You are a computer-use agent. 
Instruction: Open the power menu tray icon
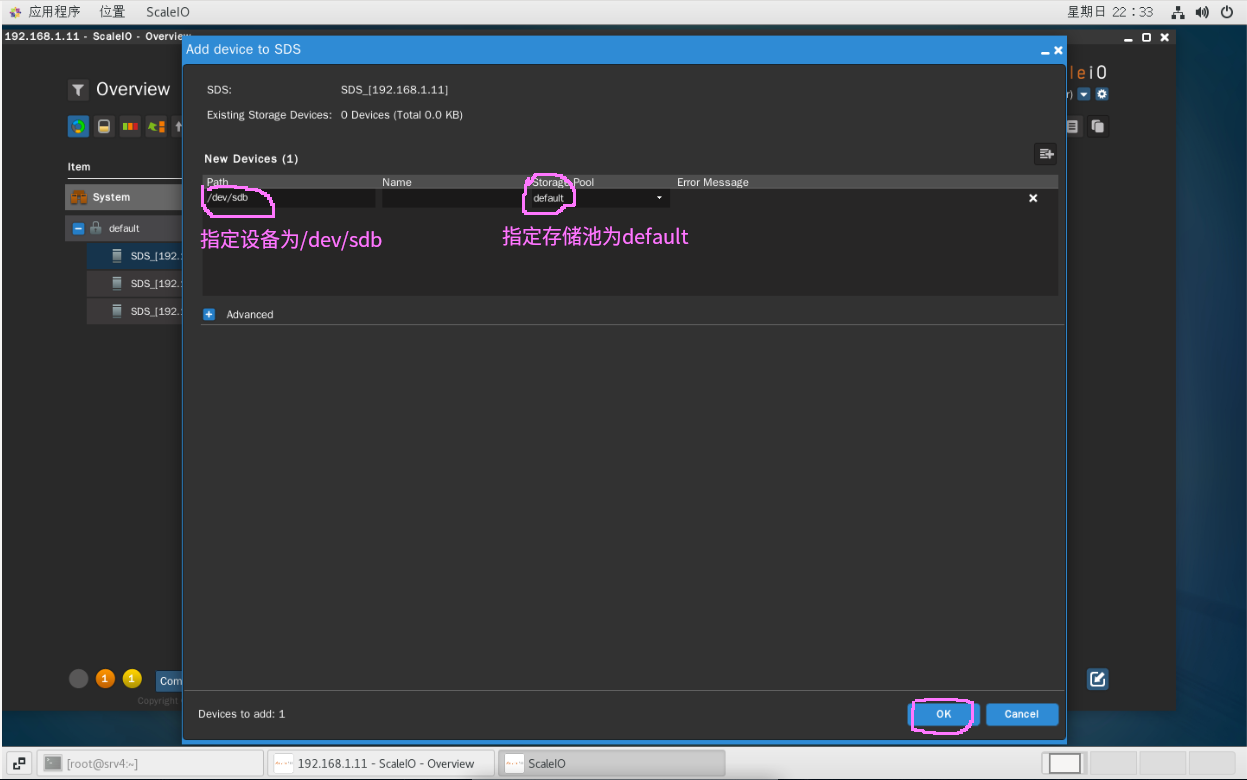[x=1227, y=12]
